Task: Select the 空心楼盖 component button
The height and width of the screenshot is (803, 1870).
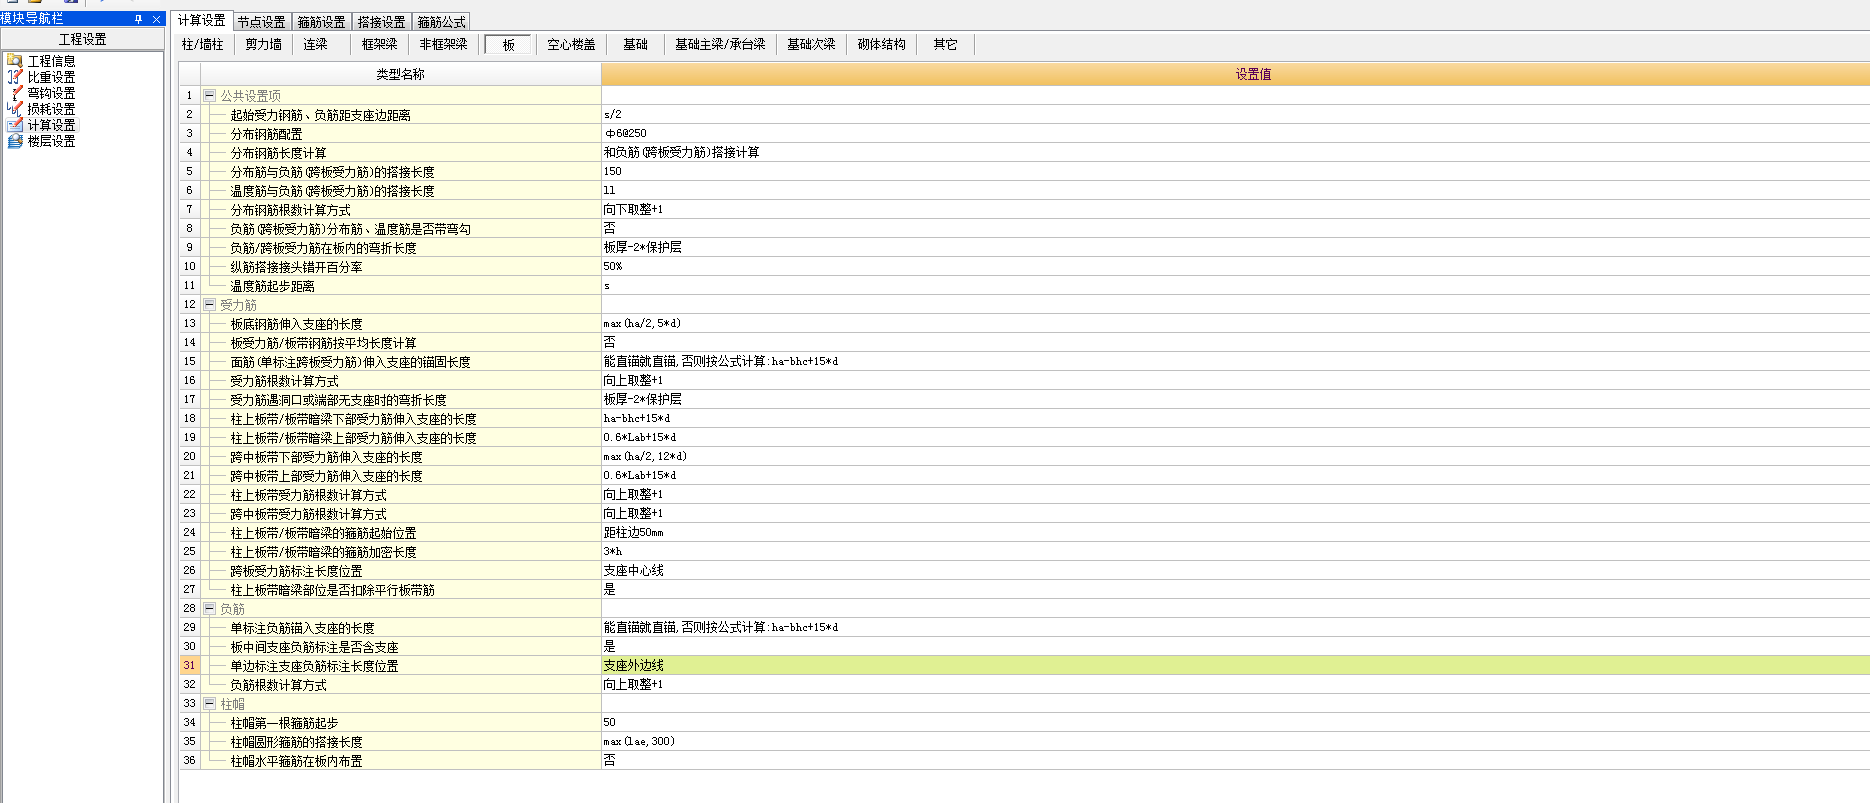Action: tap(572, 44)
